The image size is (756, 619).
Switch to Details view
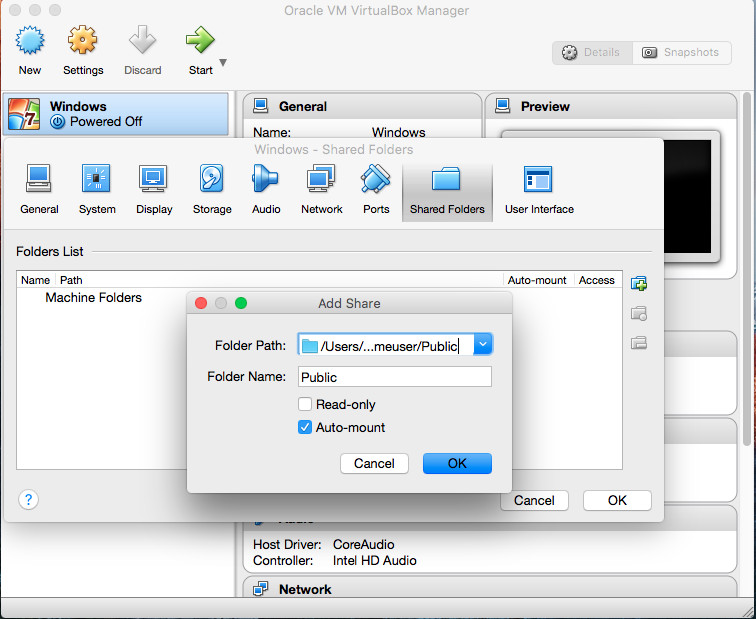[592, 53]
